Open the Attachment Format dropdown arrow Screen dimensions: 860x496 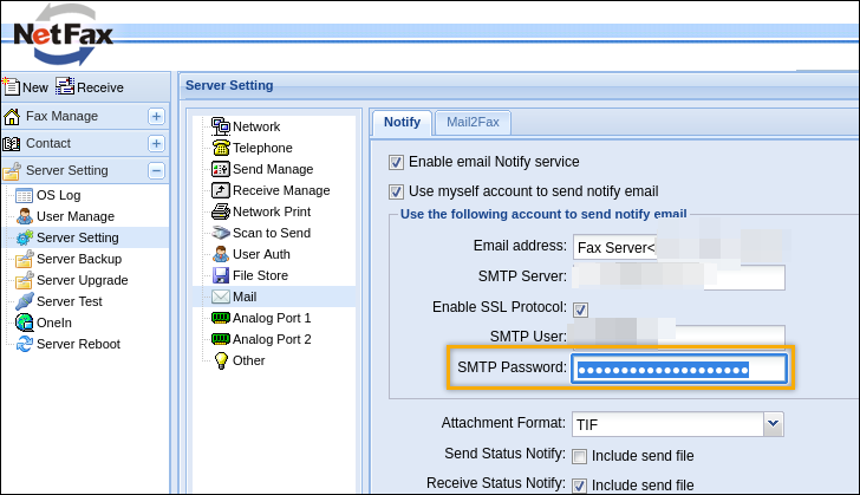pyautogui.click(x=773, y=424)
